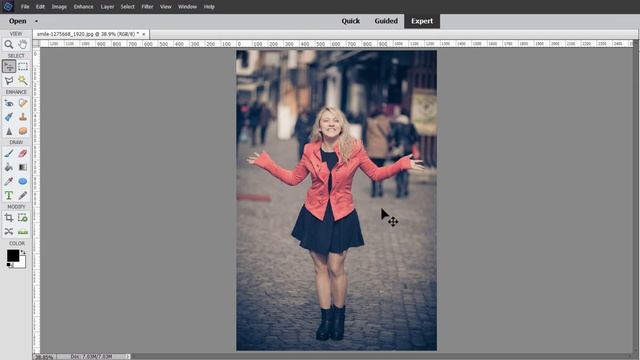Open the Edit menu

click(40, 7)
